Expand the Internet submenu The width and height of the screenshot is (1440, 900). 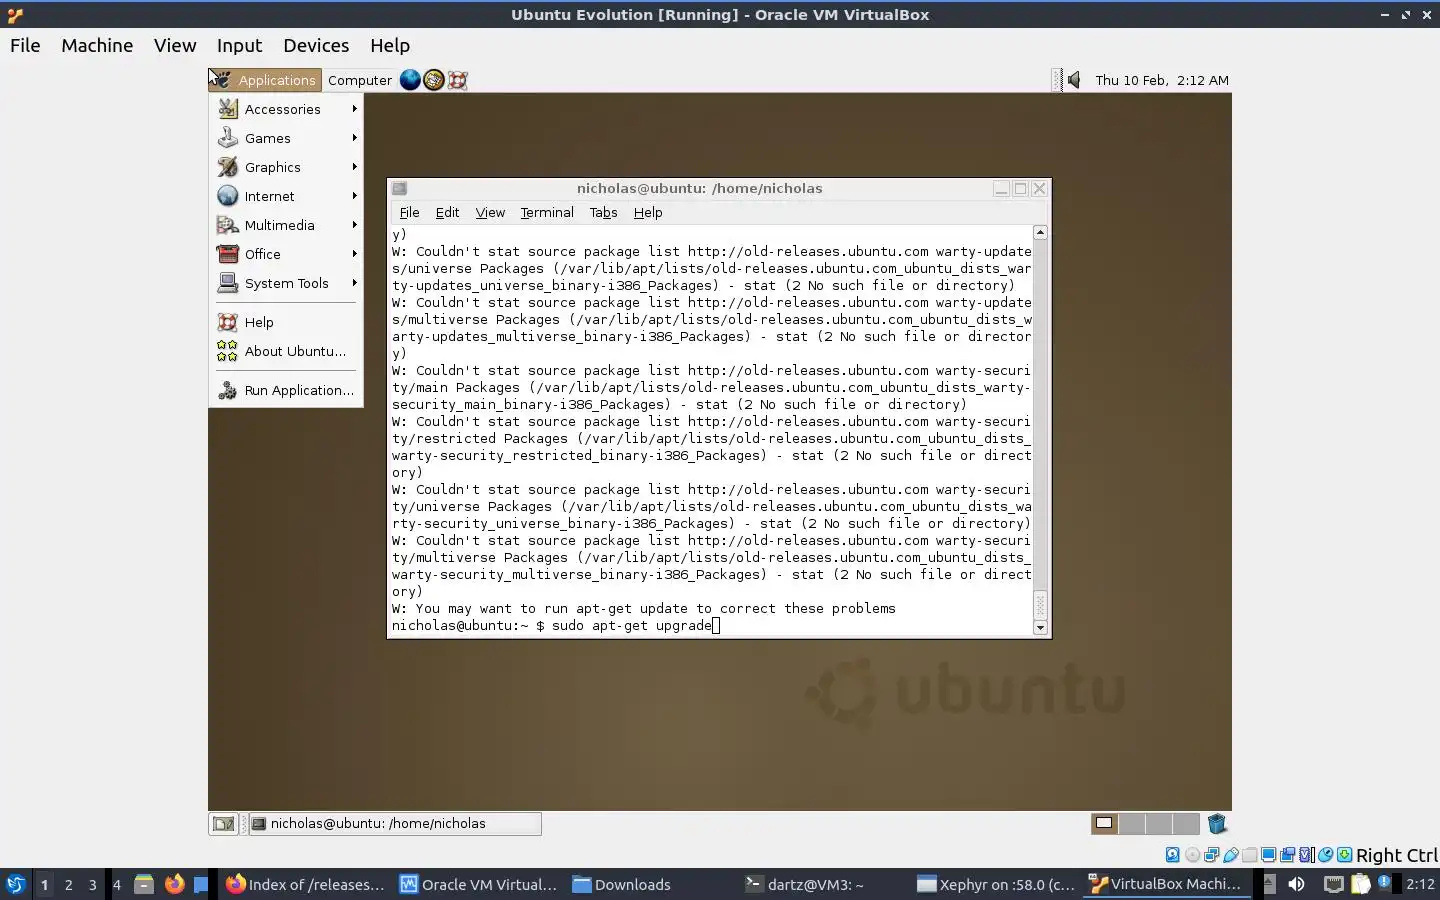click(287, 196)
